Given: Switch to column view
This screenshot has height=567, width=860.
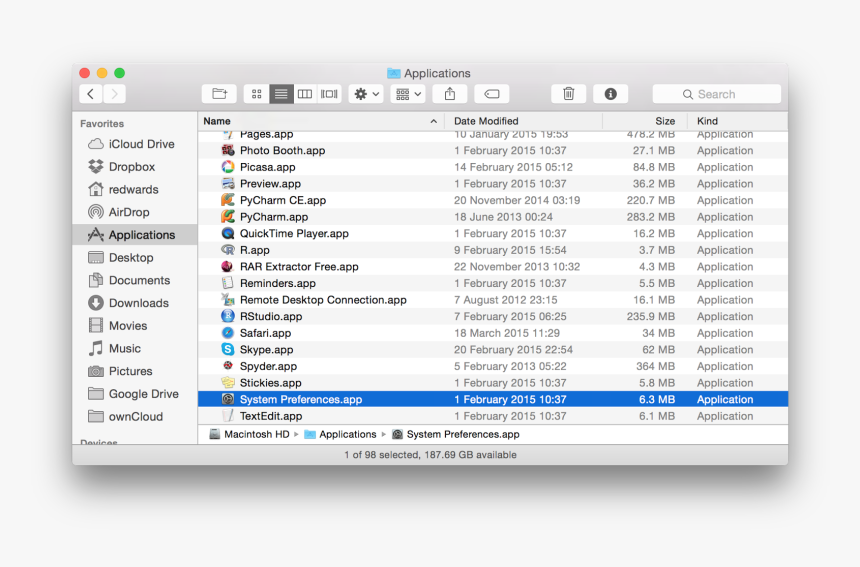Looking at the screenshot, I should [305, 94].
